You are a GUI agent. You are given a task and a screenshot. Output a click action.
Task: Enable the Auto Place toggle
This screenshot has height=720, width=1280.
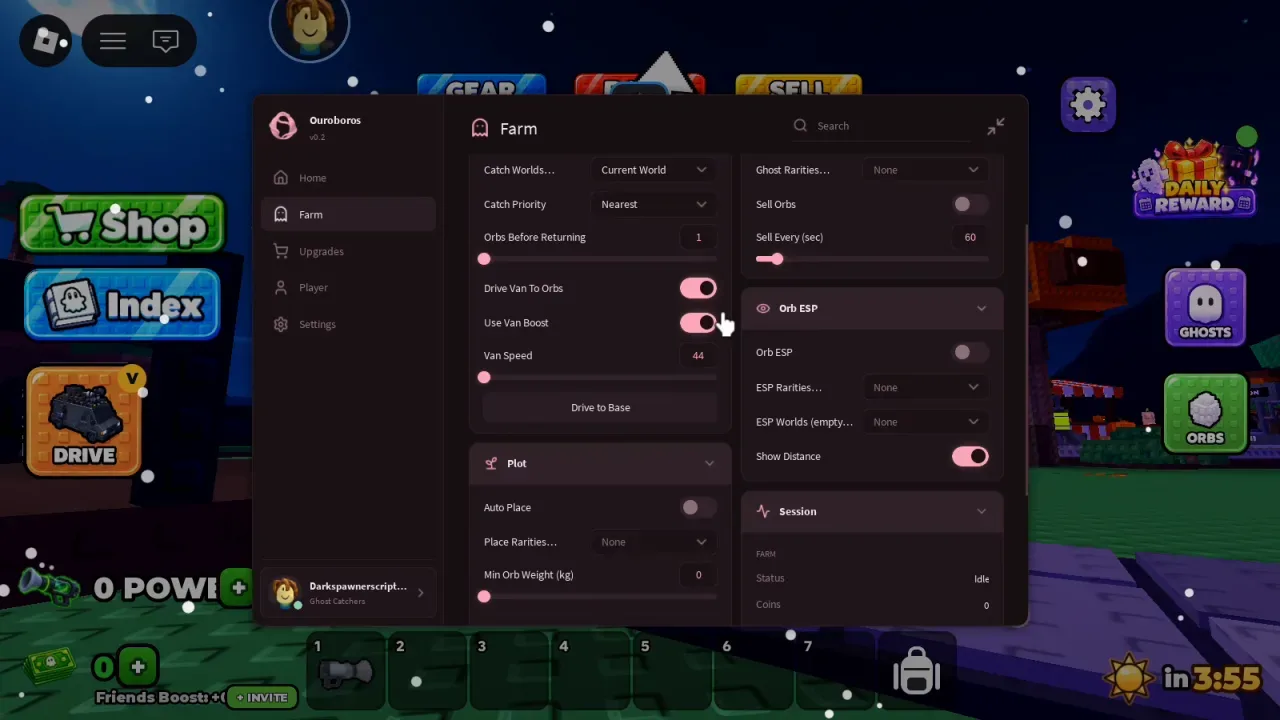(698, 507)
